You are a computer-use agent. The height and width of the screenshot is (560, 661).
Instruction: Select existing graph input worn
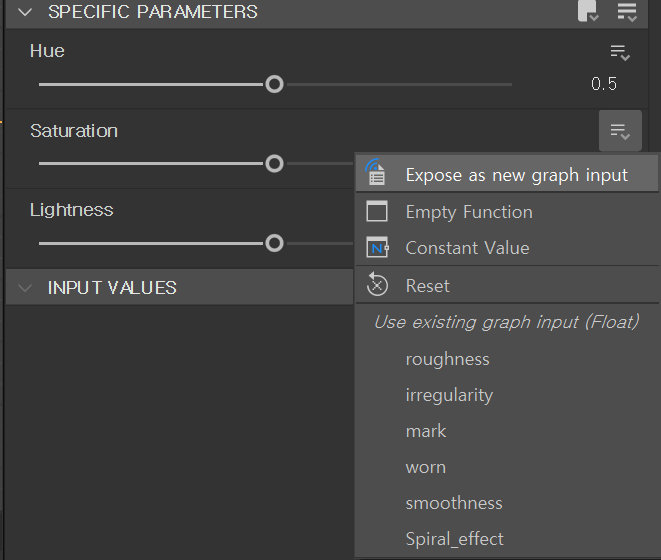pyautogui.click(x=507, y=467)
